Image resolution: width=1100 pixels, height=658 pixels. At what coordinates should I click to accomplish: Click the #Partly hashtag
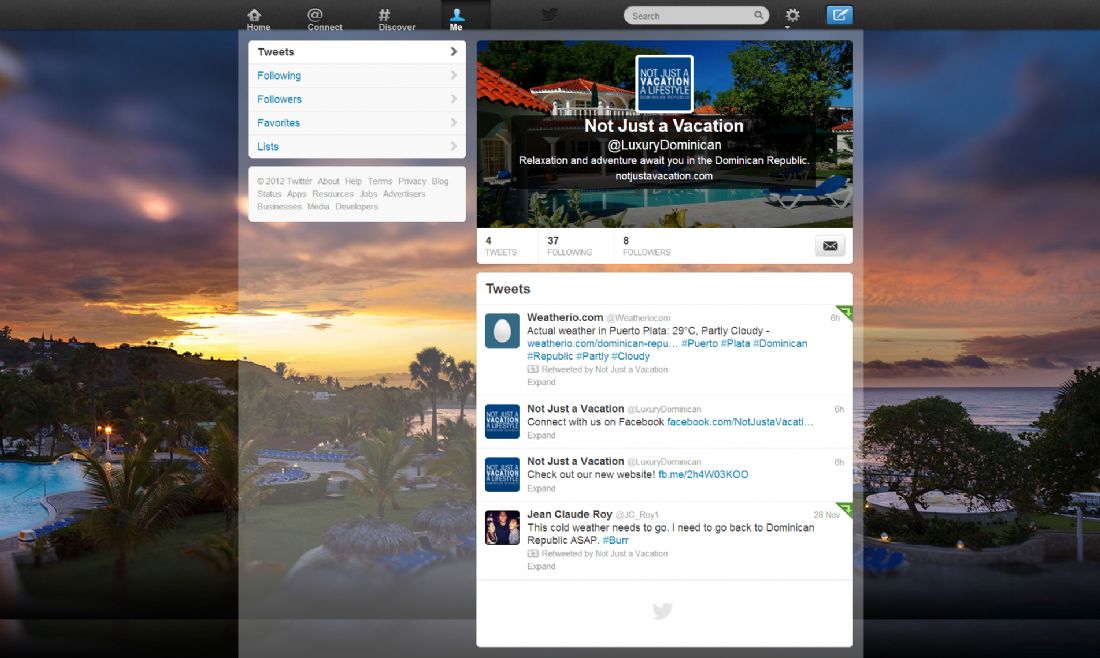[x=592, y=356]
